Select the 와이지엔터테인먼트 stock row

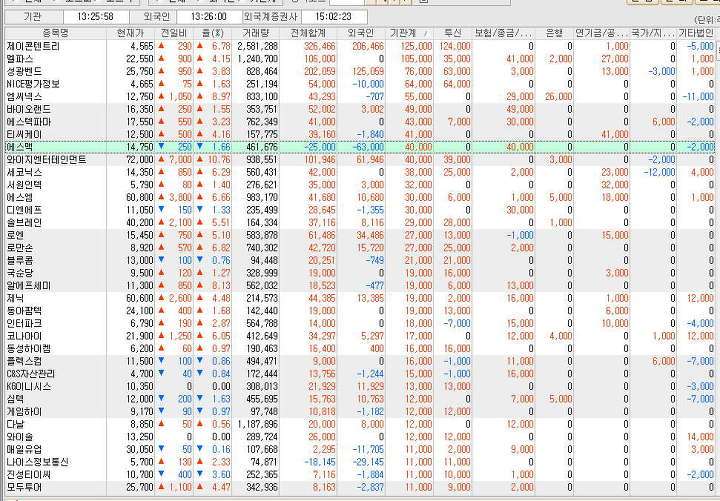click(360, 159)
